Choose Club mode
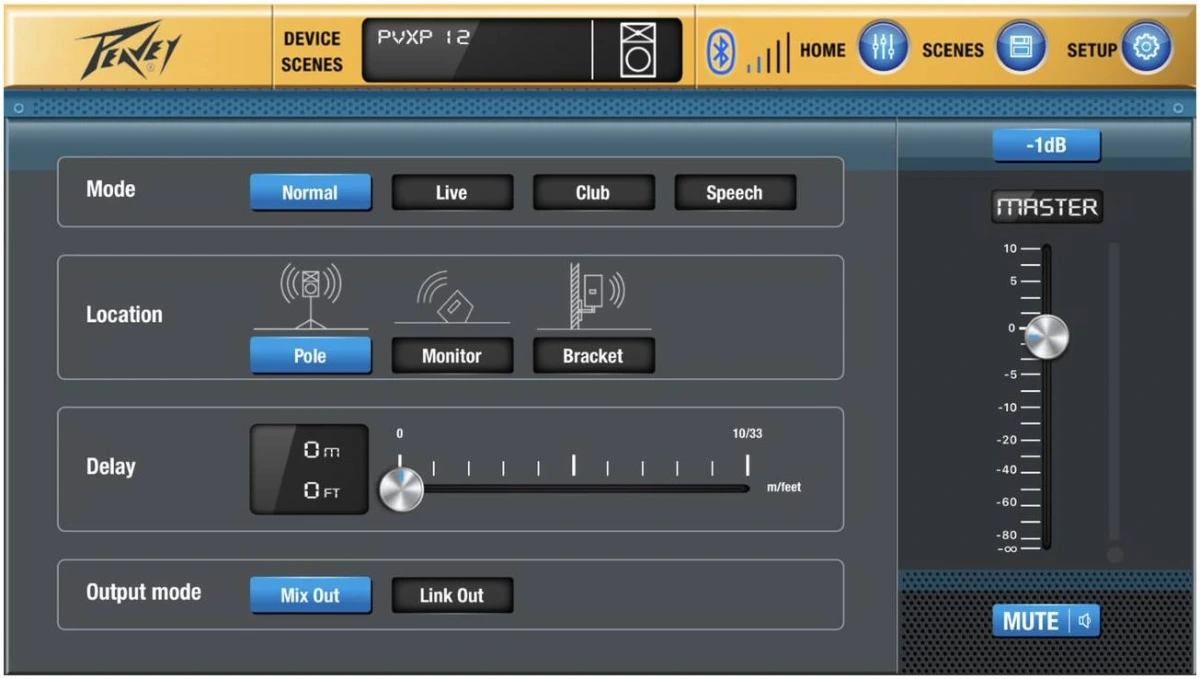 [593, 193]
